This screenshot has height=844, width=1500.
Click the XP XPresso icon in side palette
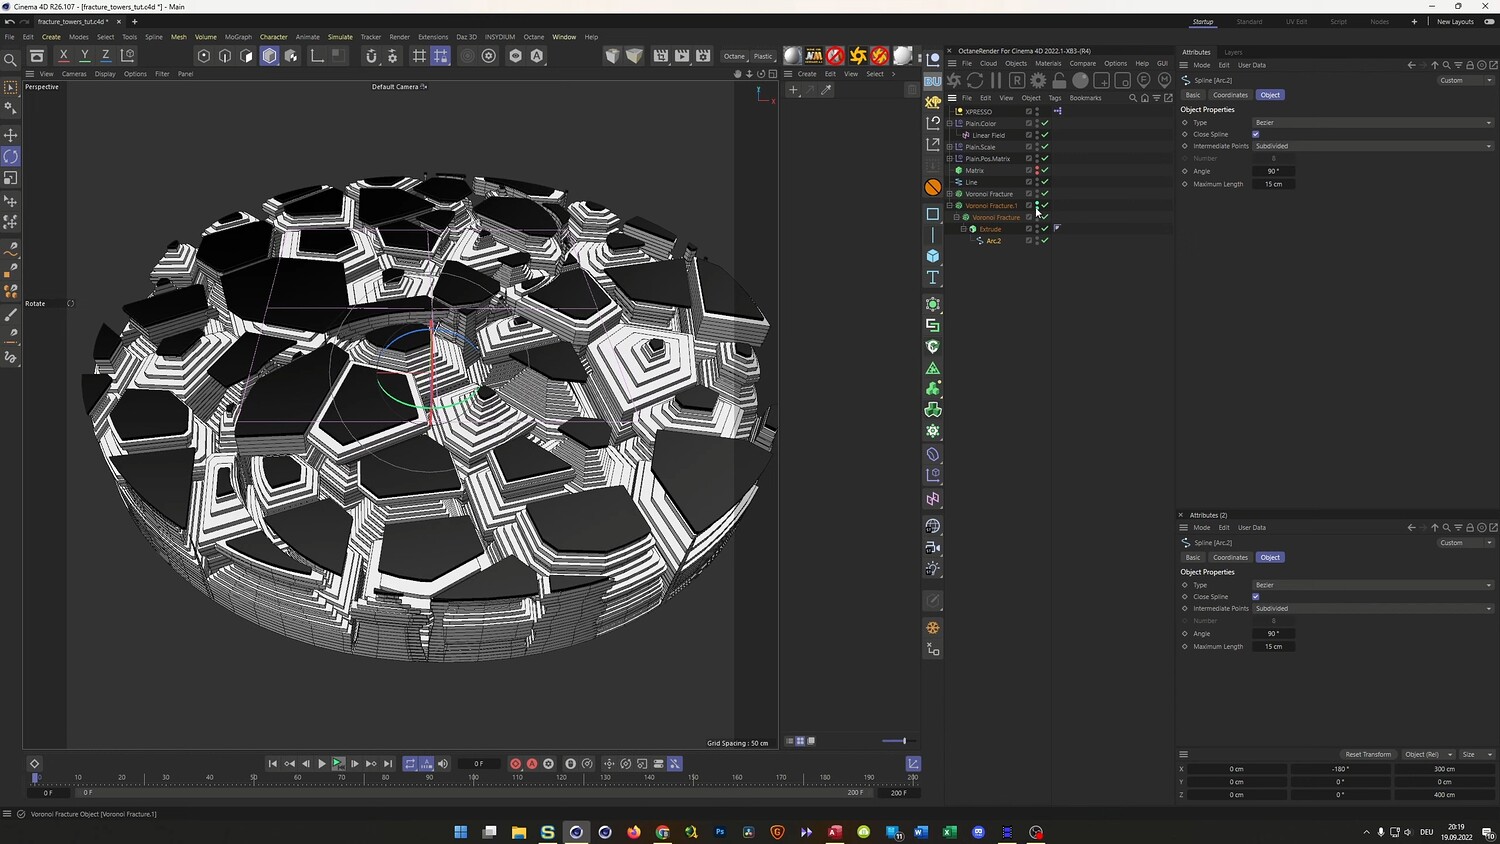point(933,102)
